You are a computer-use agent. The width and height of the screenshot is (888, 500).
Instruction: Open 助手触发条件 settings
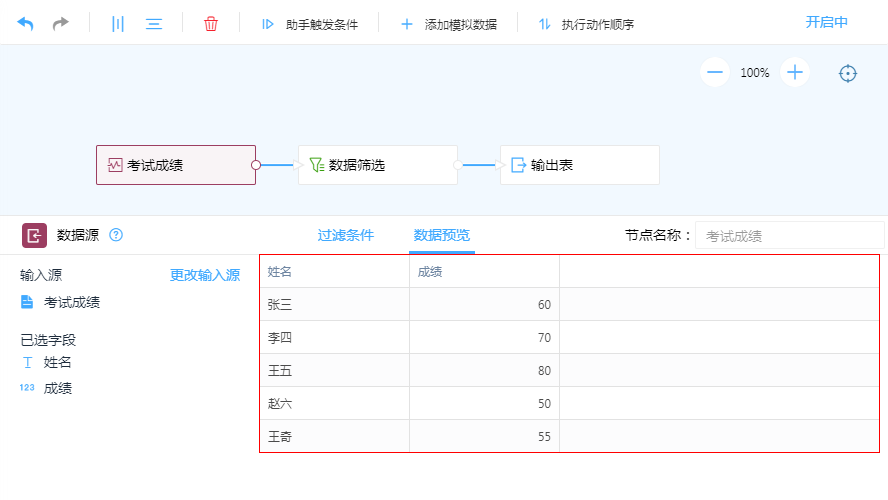309,24
